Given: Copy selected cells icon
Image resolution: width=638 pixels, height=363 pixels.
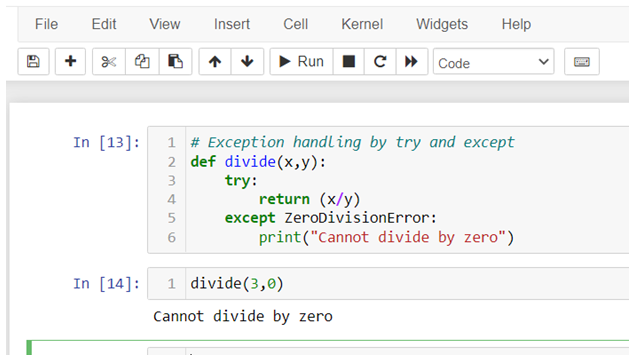Looking at the screenshot, I should click(x=142, y=61).
